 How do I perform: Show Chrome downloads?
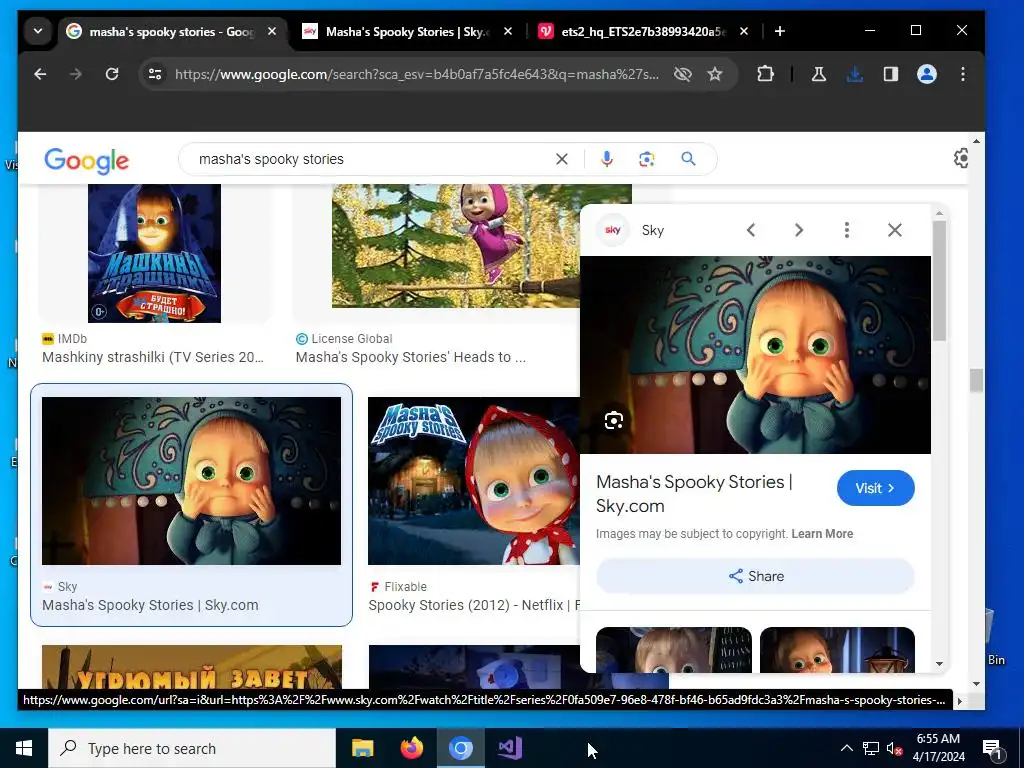tap(854, 74)
